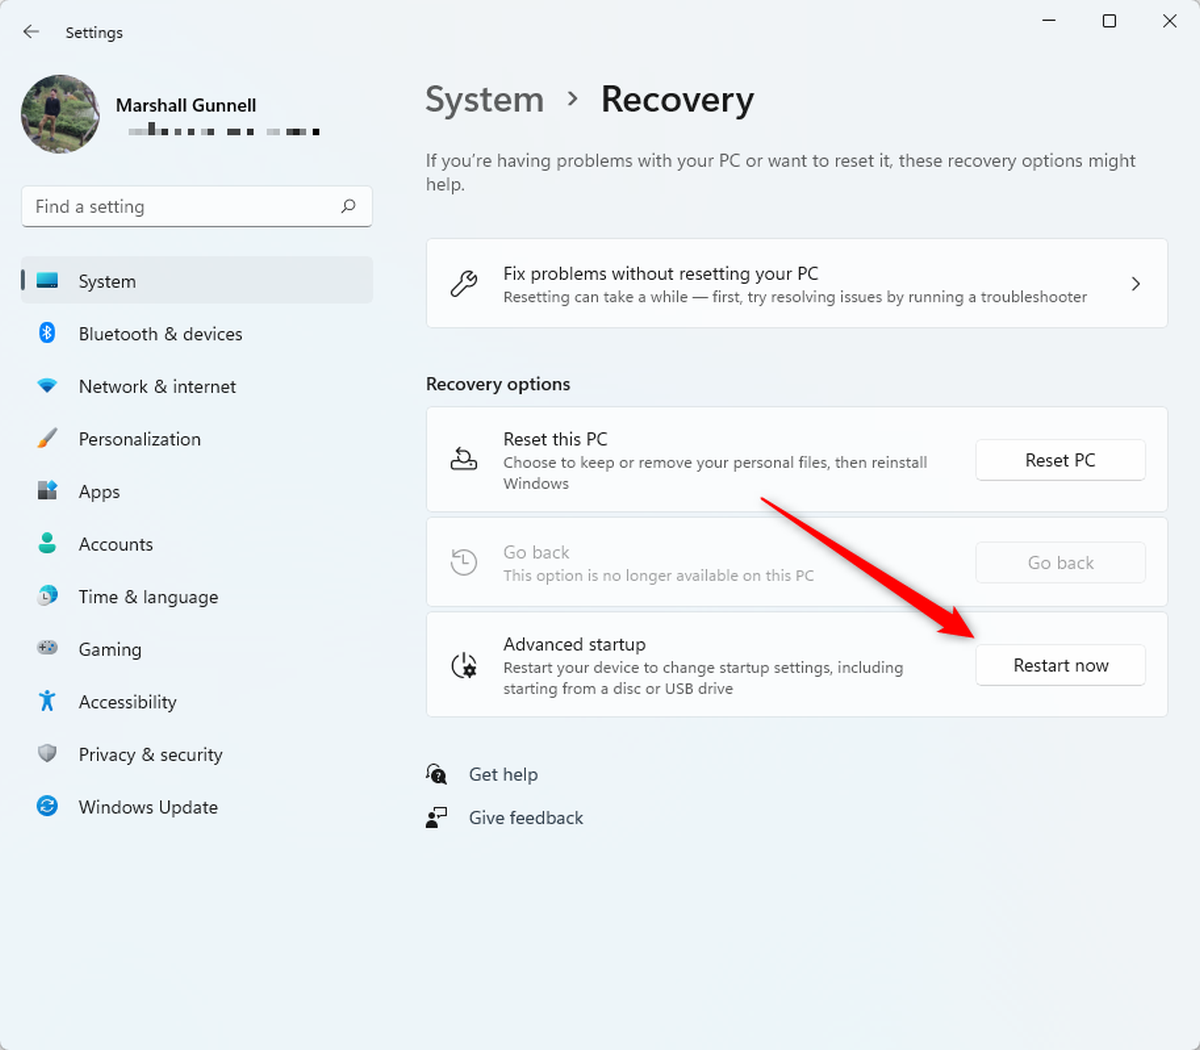Open Marshall Gunnell's profile picture
Viewport: 1200px width, 1050px height.
(x=60, y=114)
